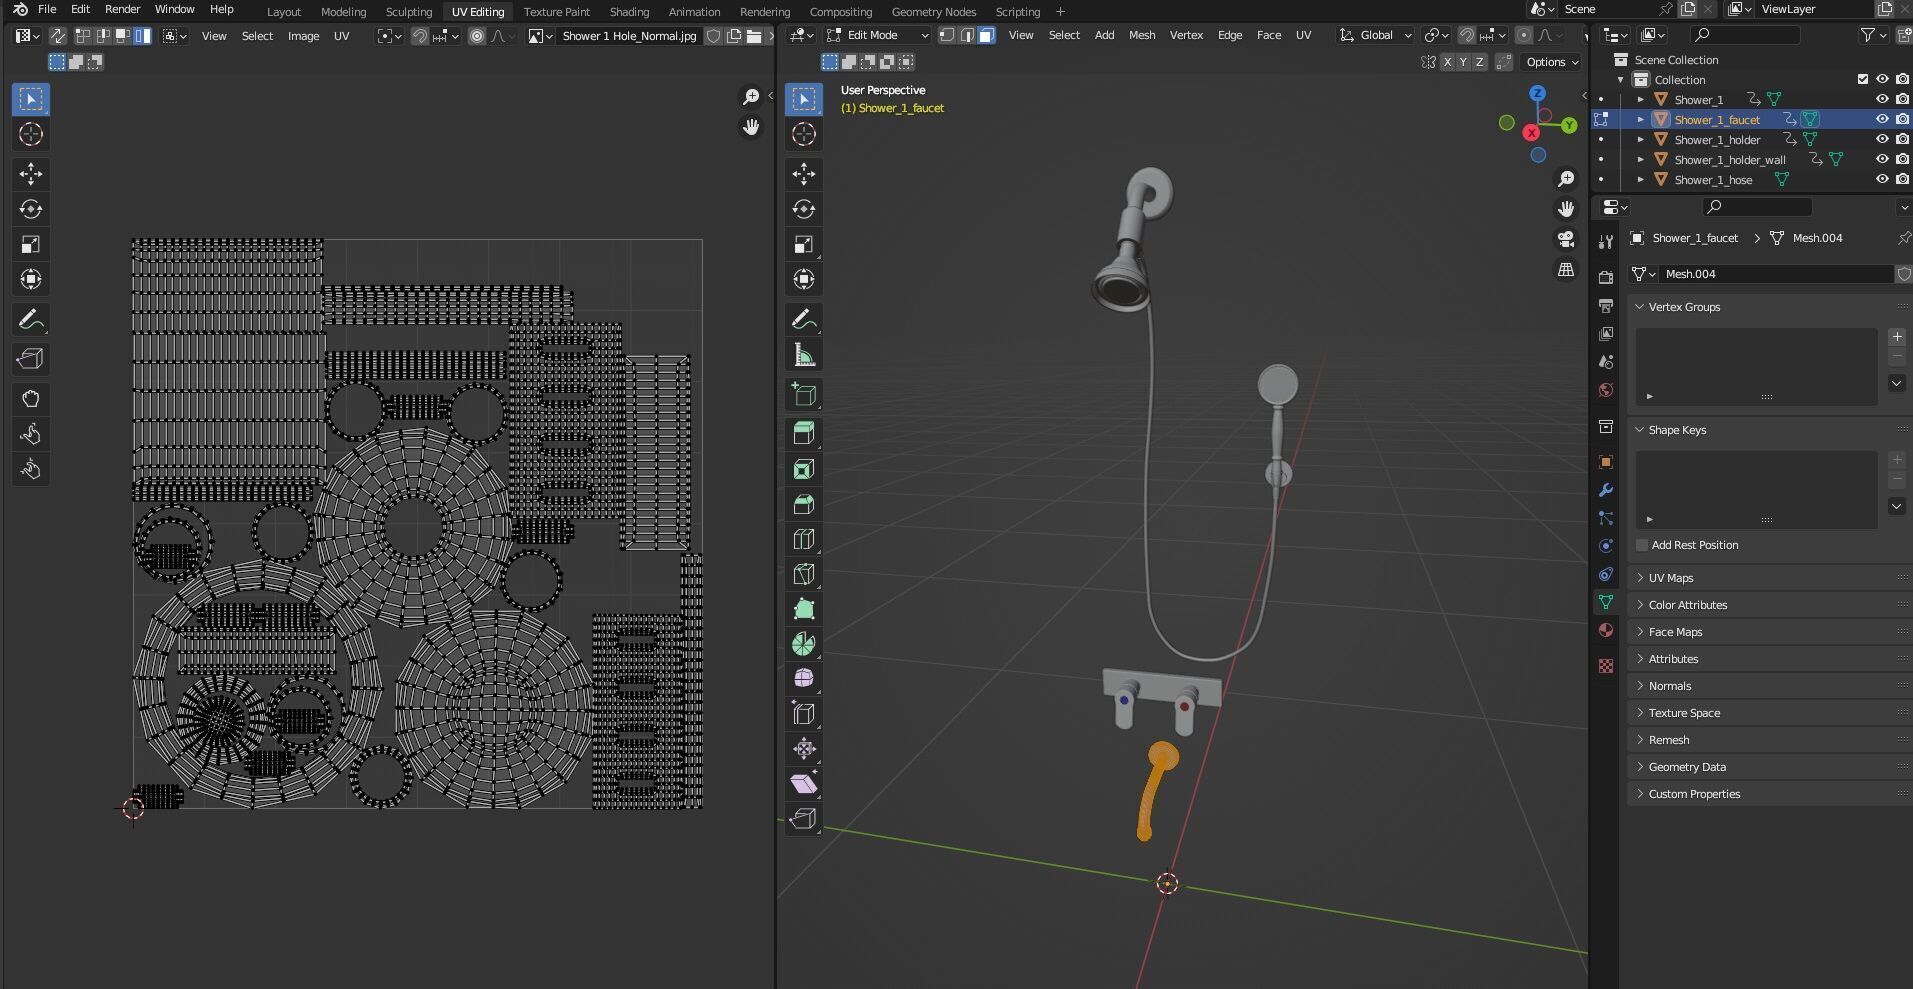Expand the Face Maps panel
The width and height of the screenshot is (1913, 989).
(x=1769, y=632)
